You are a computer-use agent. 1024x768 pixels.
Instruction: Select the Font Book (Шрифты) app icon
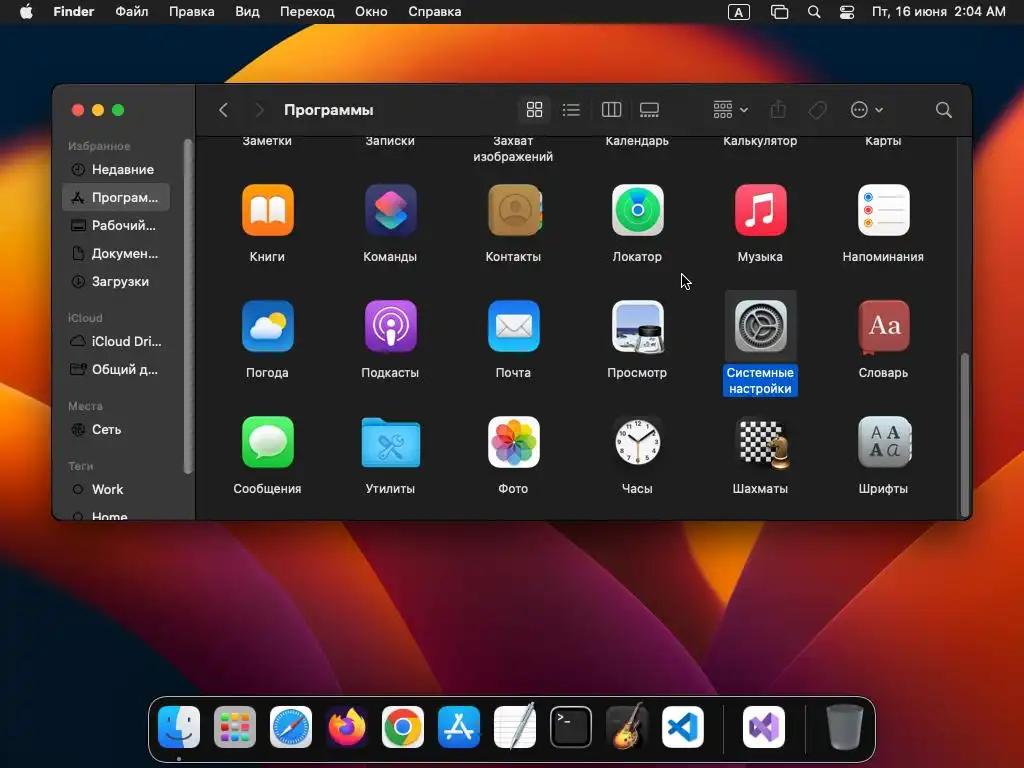884,442
